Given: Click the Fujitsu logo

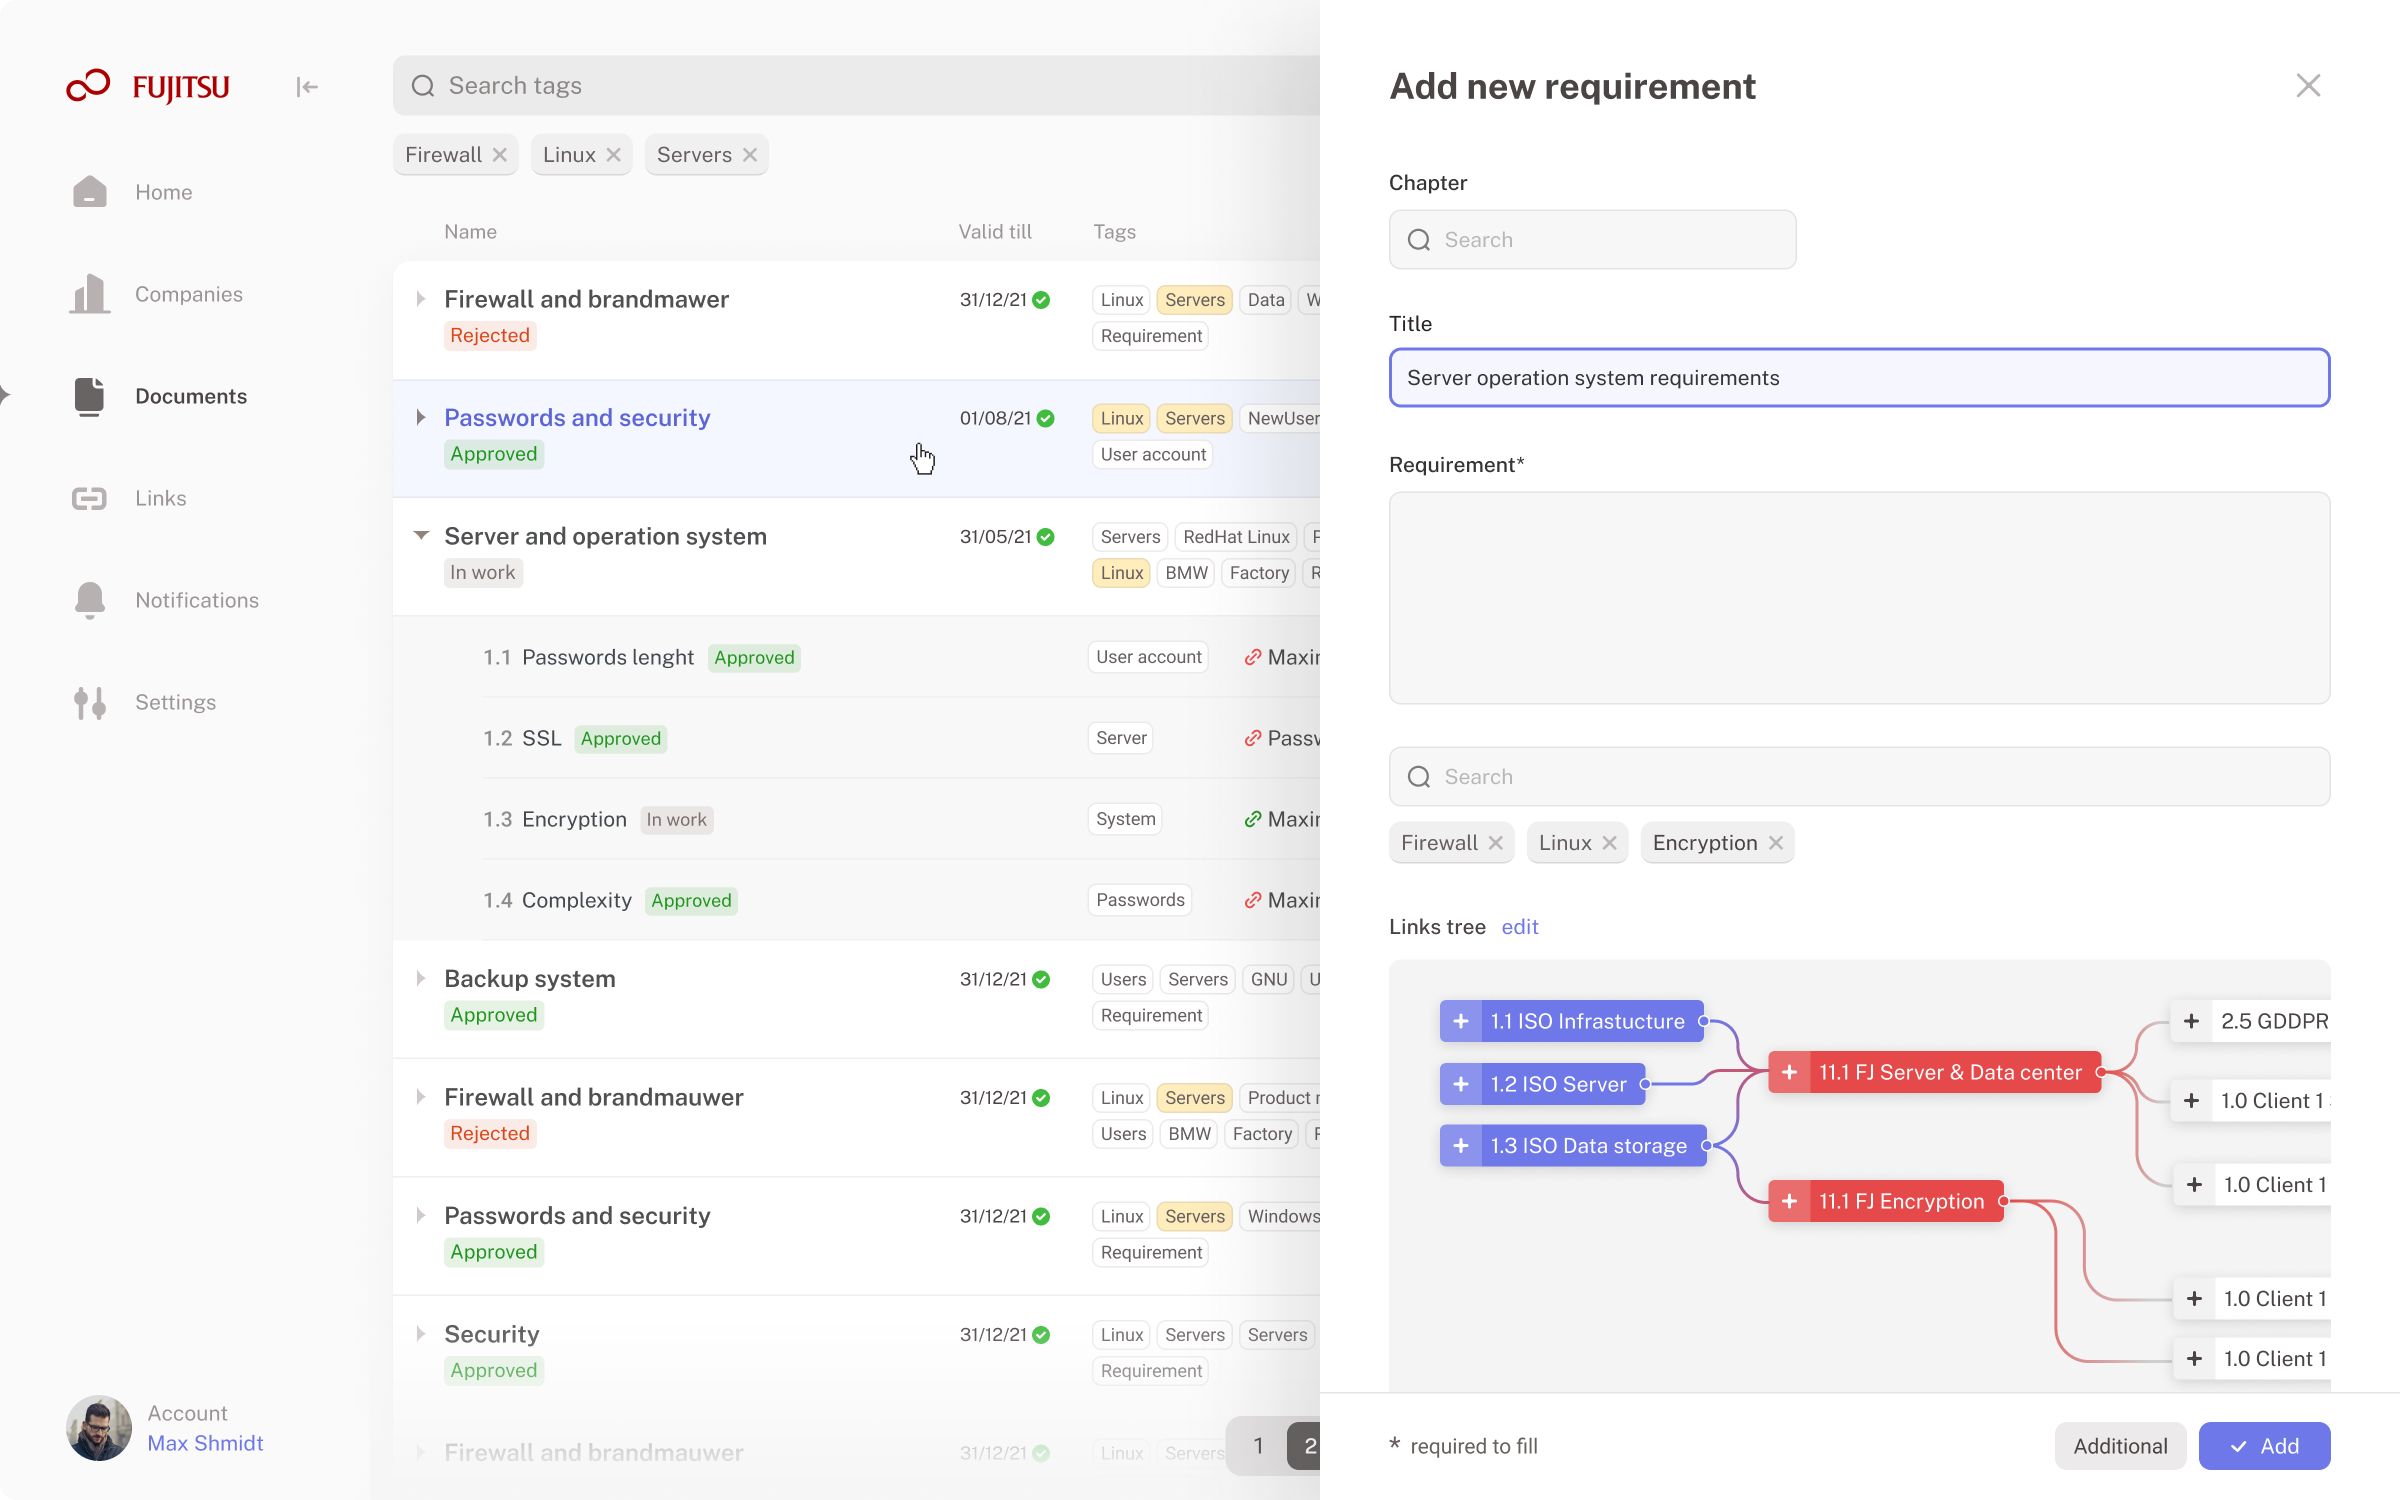Looking at the screenshot, I should click(x=148, y=87).
